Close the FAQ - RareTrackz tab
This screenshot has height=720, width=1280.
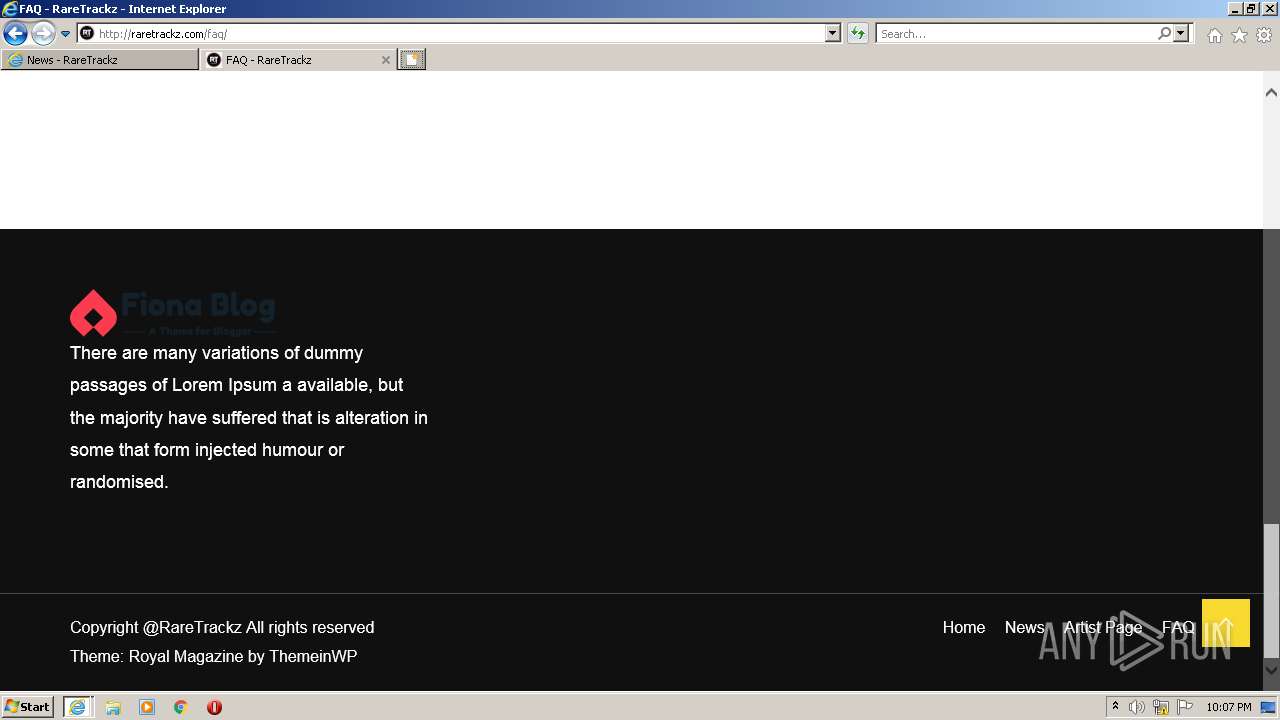coord(386,60)
